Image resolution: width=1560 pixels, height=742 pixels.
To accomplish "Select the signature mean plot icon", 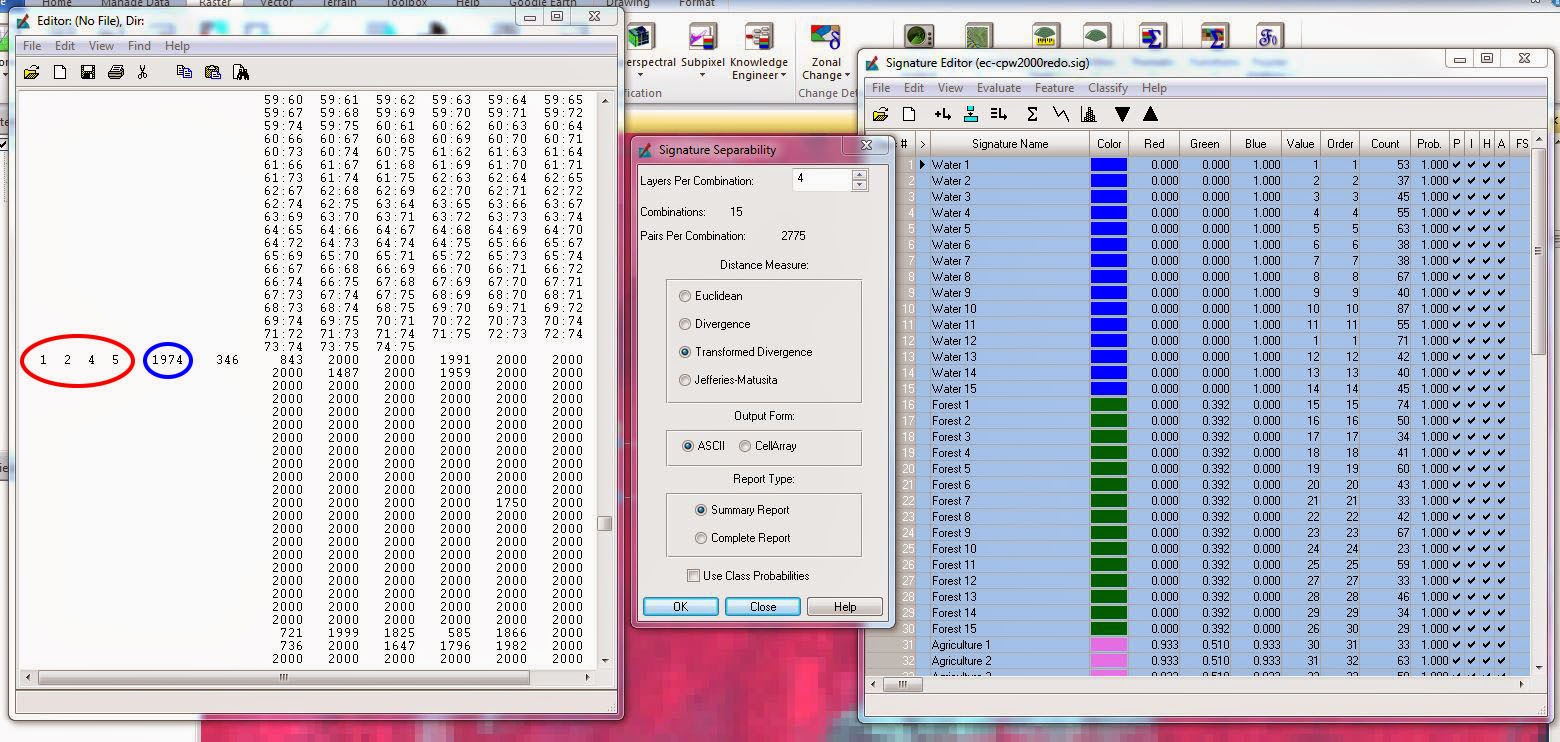I will tap(1060, 114).
